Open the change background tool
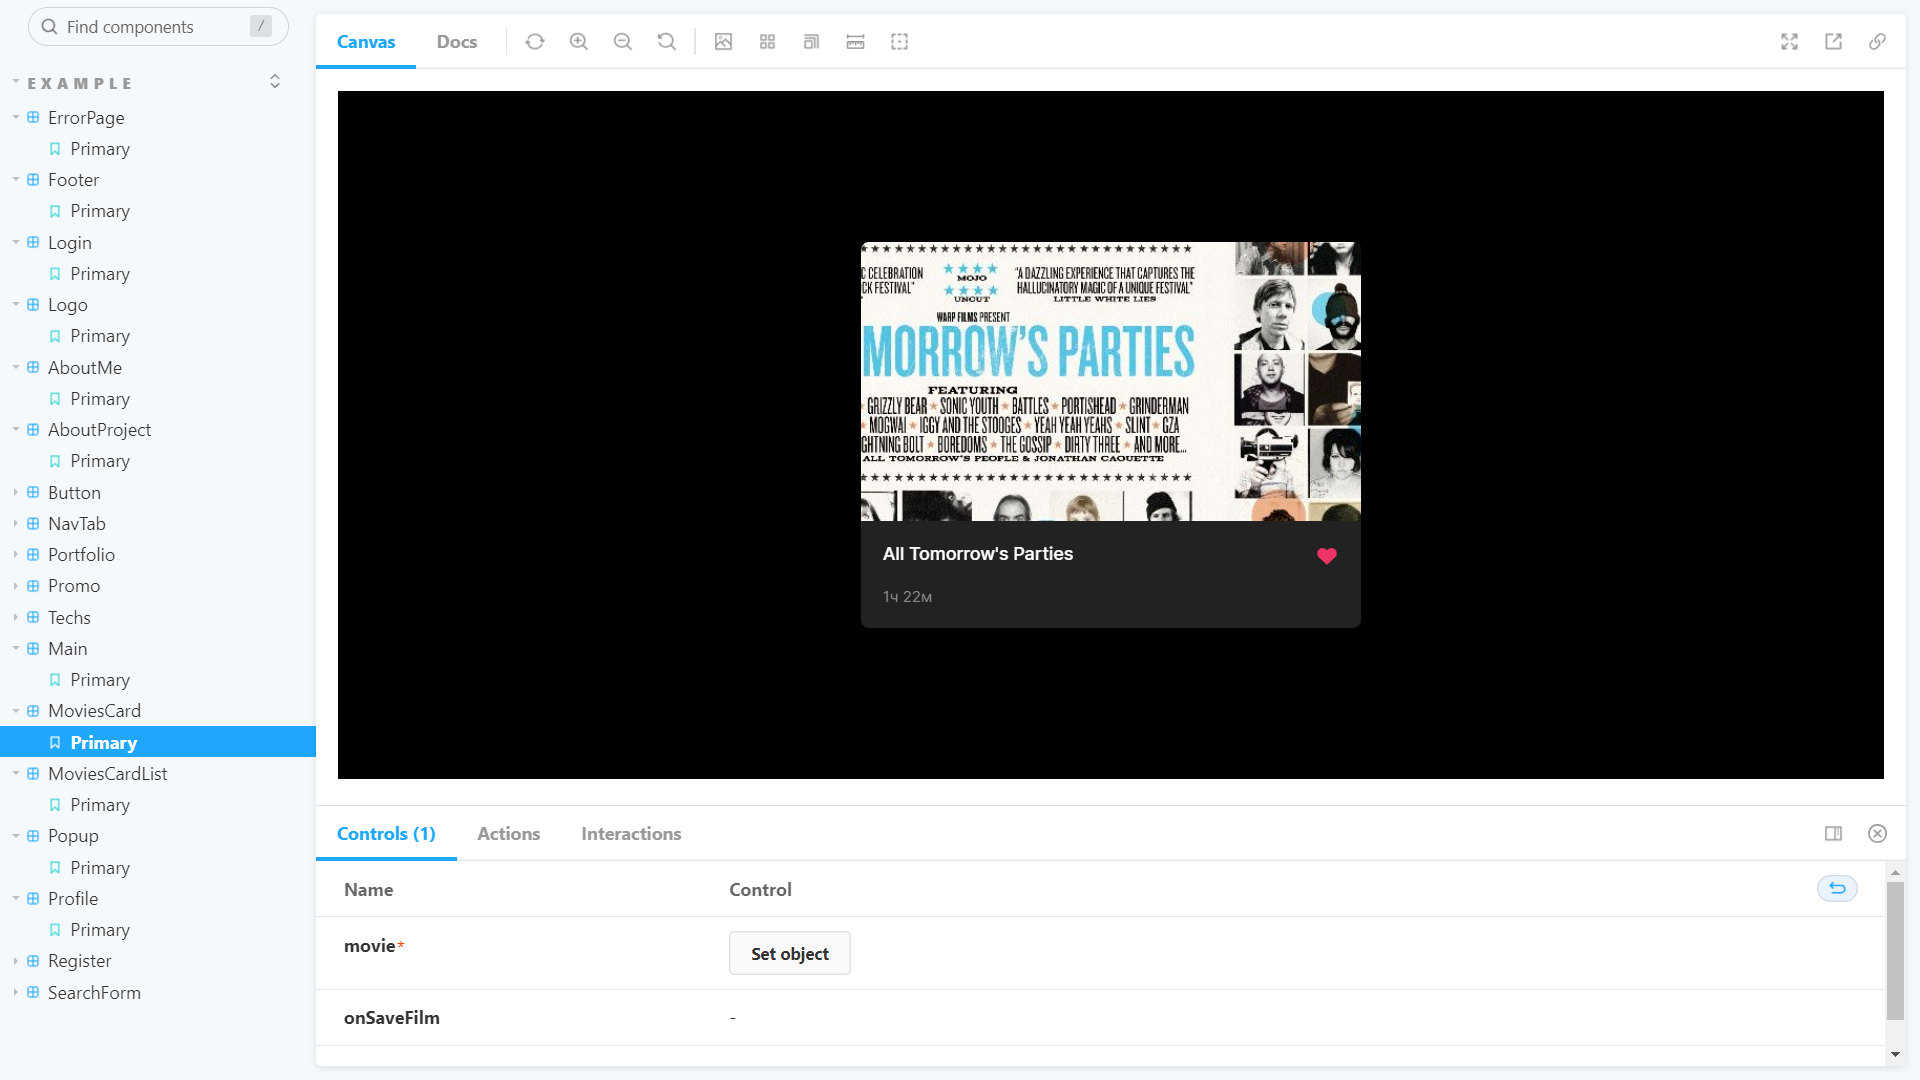 pos(724,42)
